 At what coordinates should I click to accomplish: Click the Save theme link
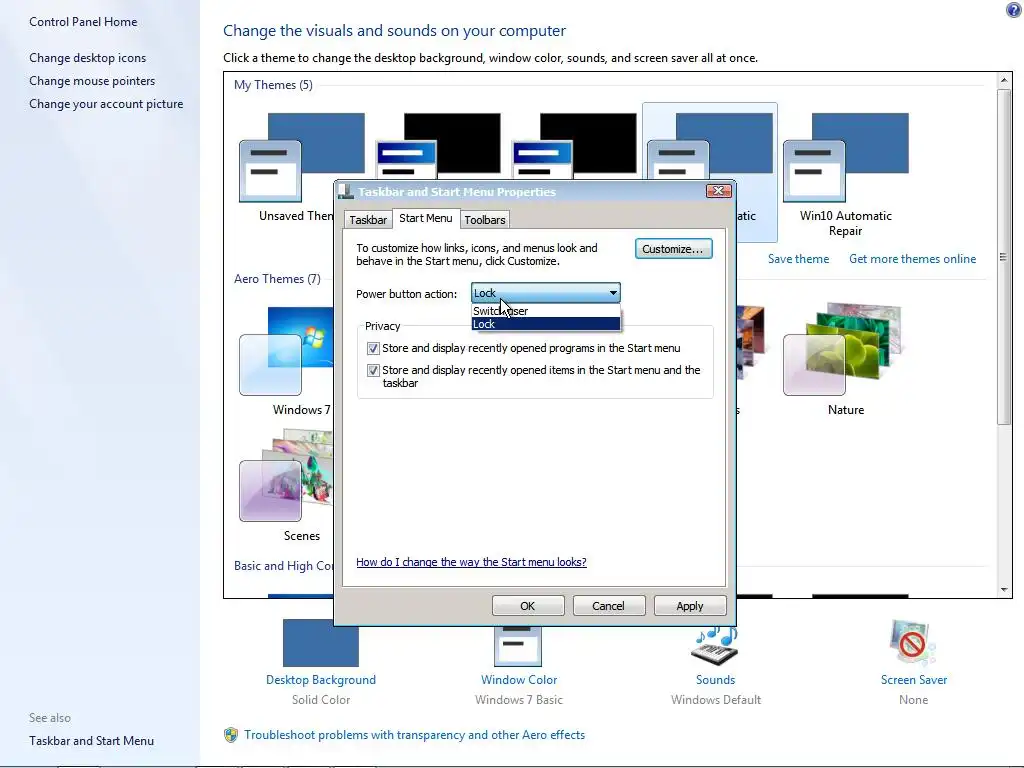click(798, 259)
